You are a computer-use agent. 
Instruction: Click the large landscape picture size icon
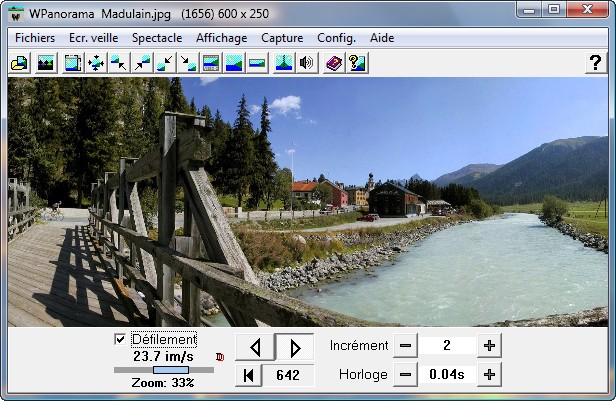point(234,63)
